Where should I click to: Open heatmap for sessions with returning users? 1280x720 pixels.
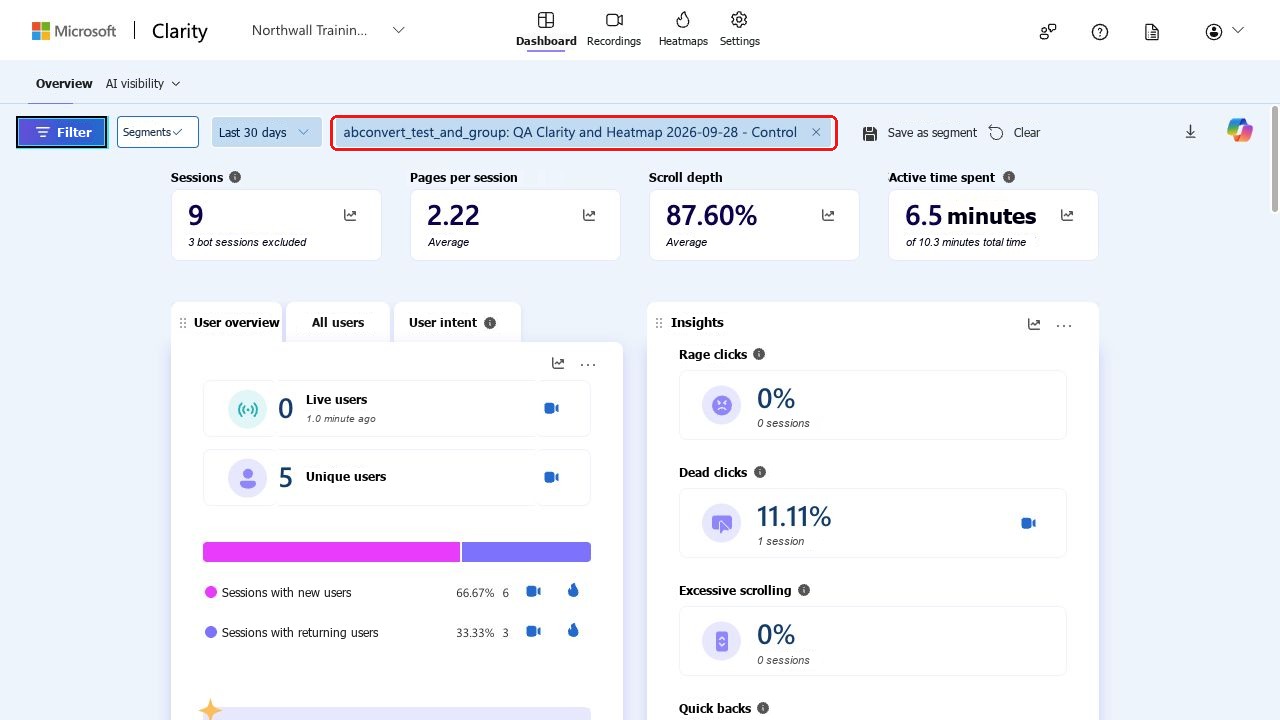(x=573, y=630)
